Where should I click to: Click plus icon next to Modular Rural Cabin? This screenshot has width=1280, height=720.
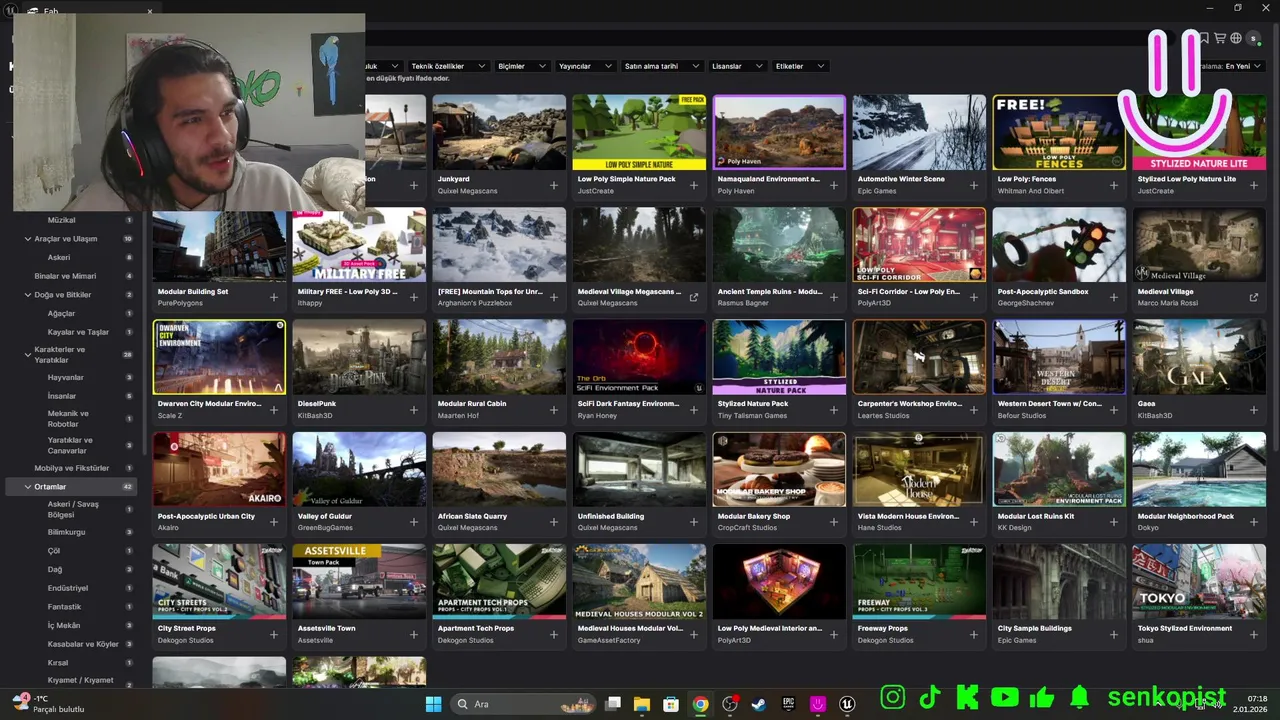click(x=554, y=409)
